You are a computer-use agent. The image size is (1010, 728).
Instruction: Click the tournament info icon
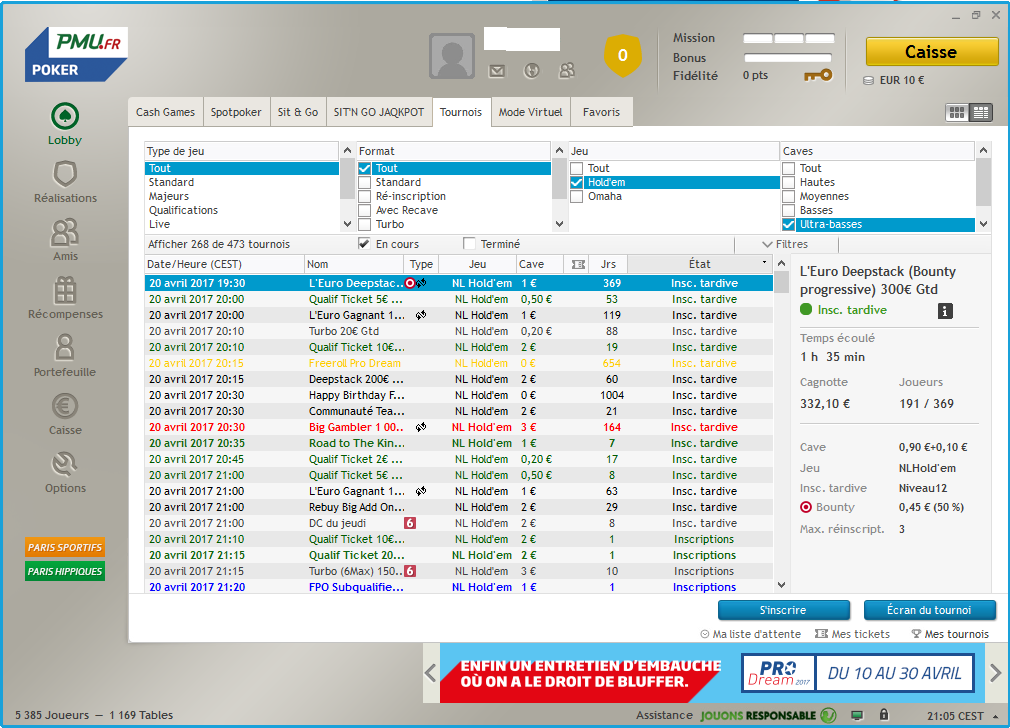tap(944, 311)
